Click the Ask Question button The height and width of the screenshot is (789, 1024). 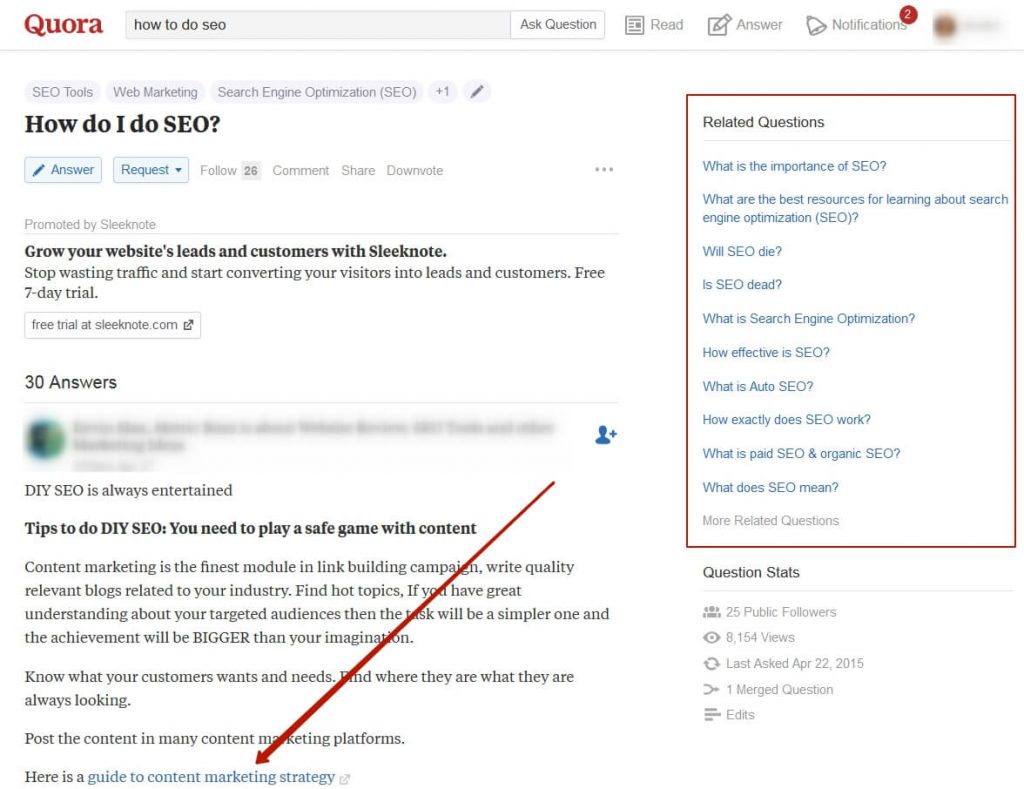pyautogui.click(x=557, y=24)
